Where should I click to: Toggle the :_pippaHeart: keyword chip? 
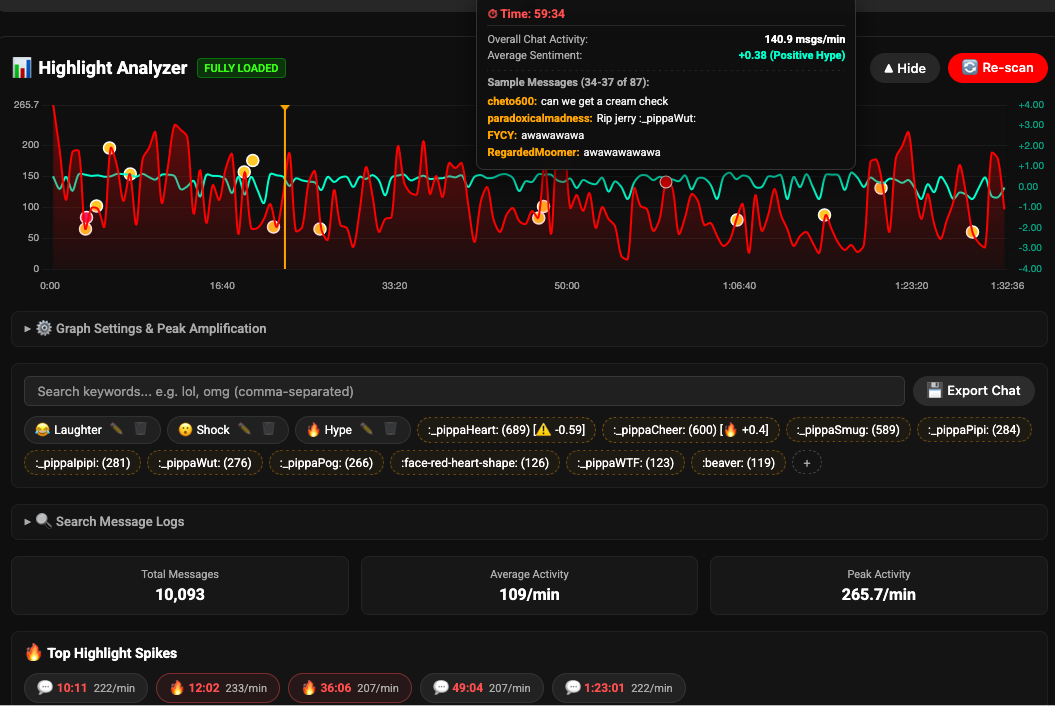click(506, 430)
